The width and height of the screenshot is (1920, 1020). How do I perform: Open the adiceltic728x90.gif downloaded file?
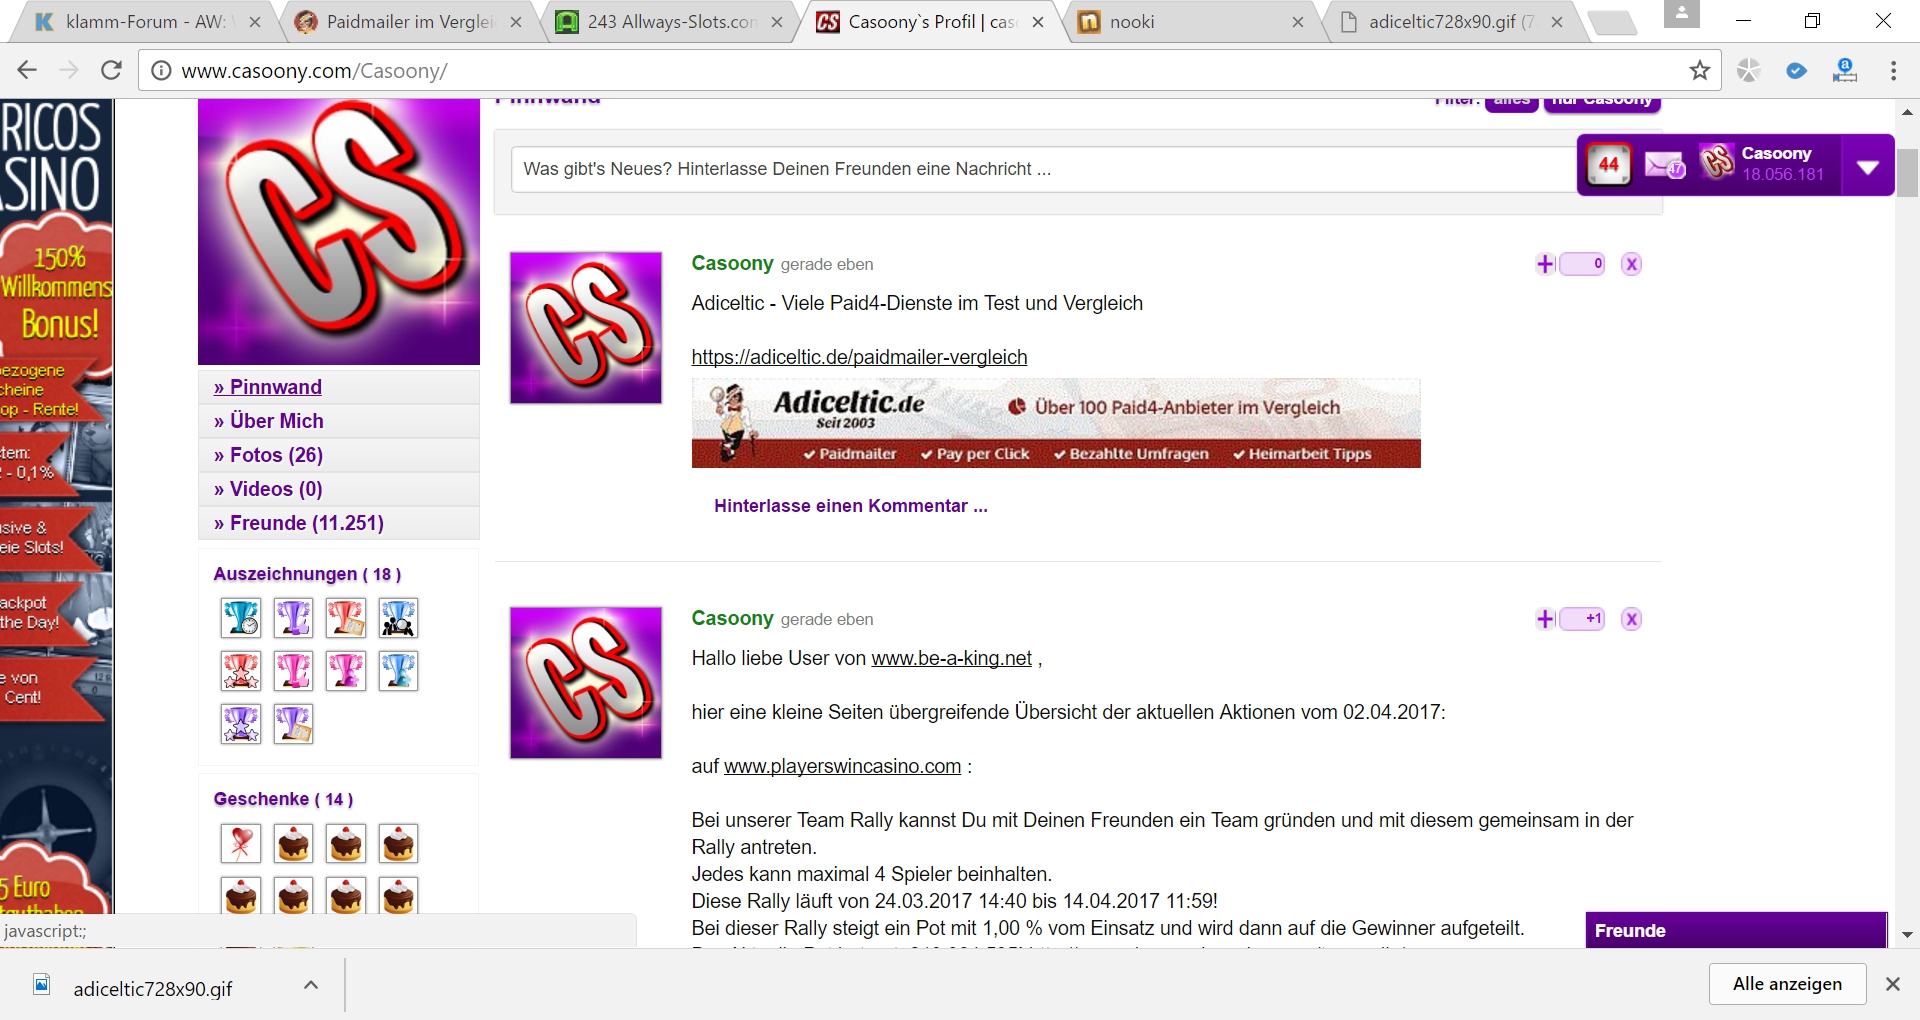(x=152, y=989)
